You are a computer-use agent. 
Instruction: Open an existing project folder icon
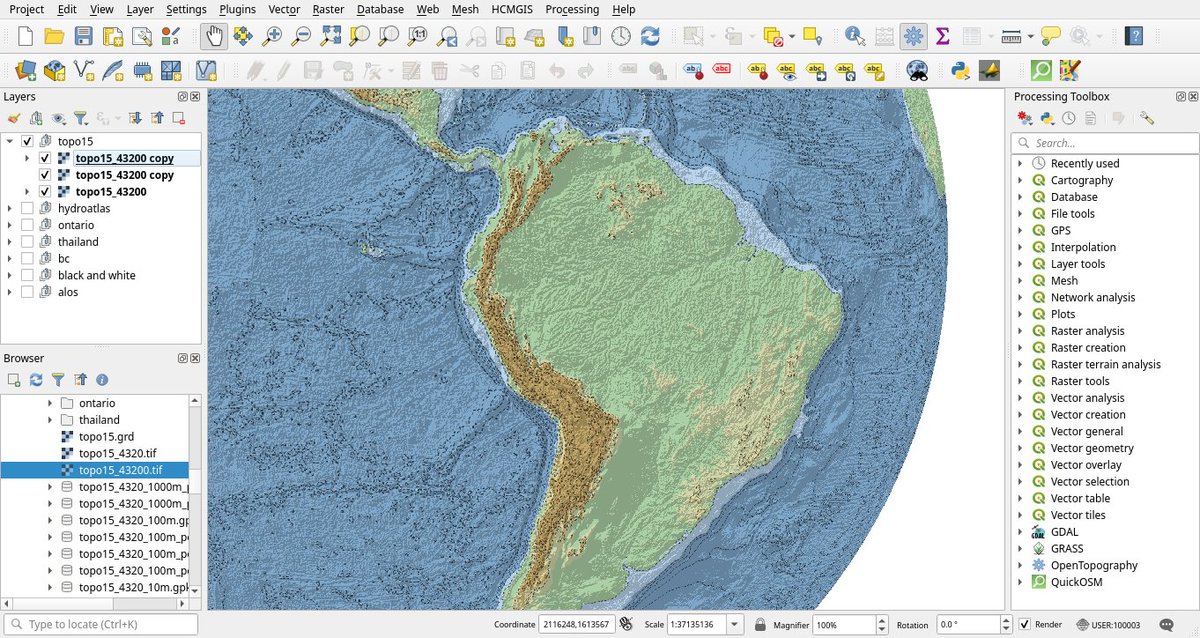tap(55, 36)
